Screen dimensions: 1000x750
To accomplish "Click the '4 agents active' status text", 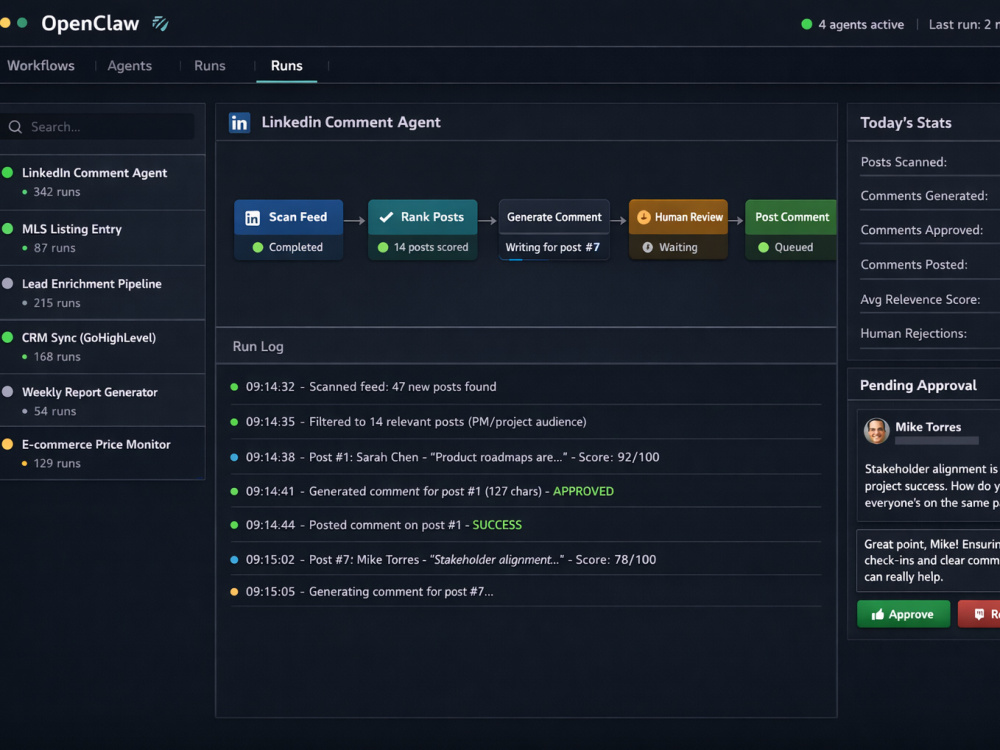I will tap(861, 24).
